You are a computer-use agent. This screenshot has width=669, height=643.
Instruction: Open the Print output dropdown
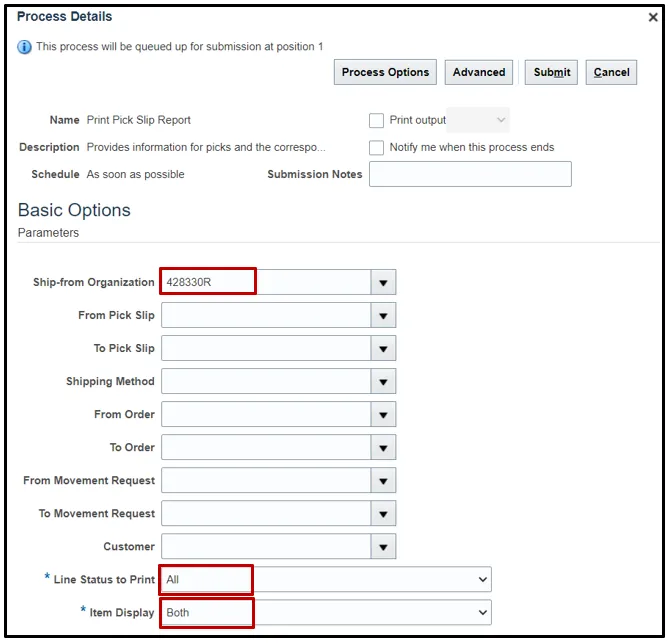coord(479,121)
